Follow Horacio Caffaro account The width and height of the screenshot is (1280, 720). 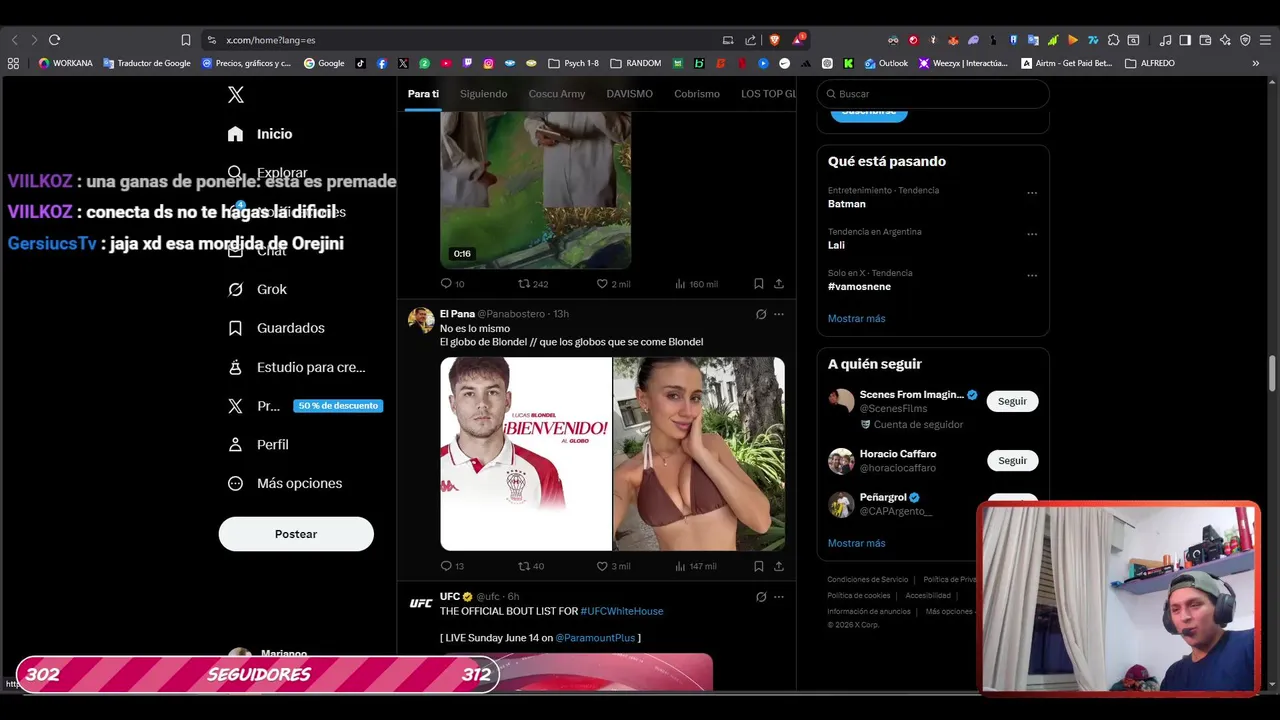[1012, 461]
